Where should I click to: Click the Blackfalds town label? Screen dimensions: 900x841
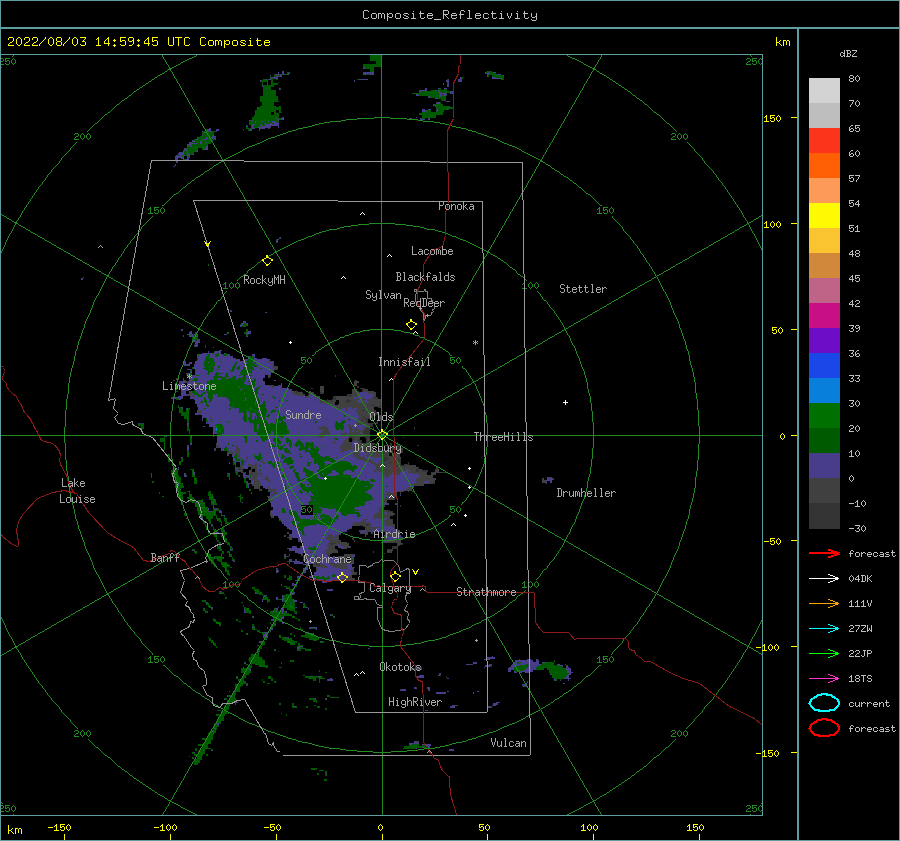(x=425, y=277)
